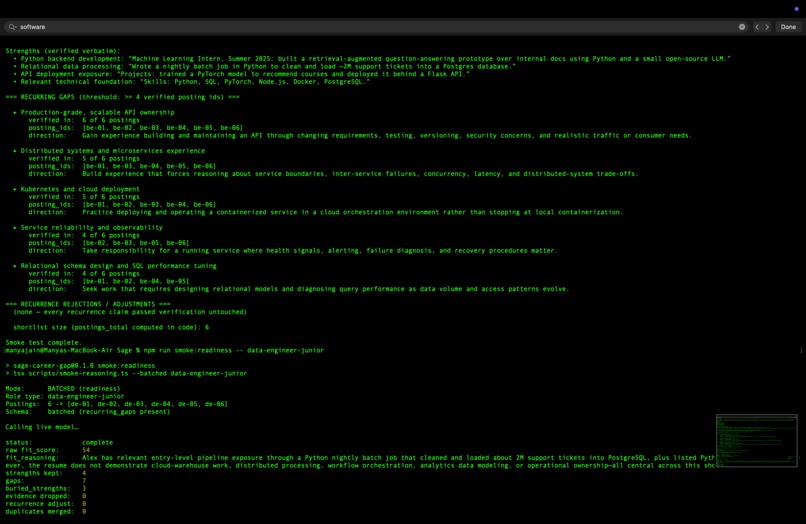Viewport: 806px width, 524px height.
Task: Click the 'strengths kept: 4' line
Action: [x=46, y=473]
